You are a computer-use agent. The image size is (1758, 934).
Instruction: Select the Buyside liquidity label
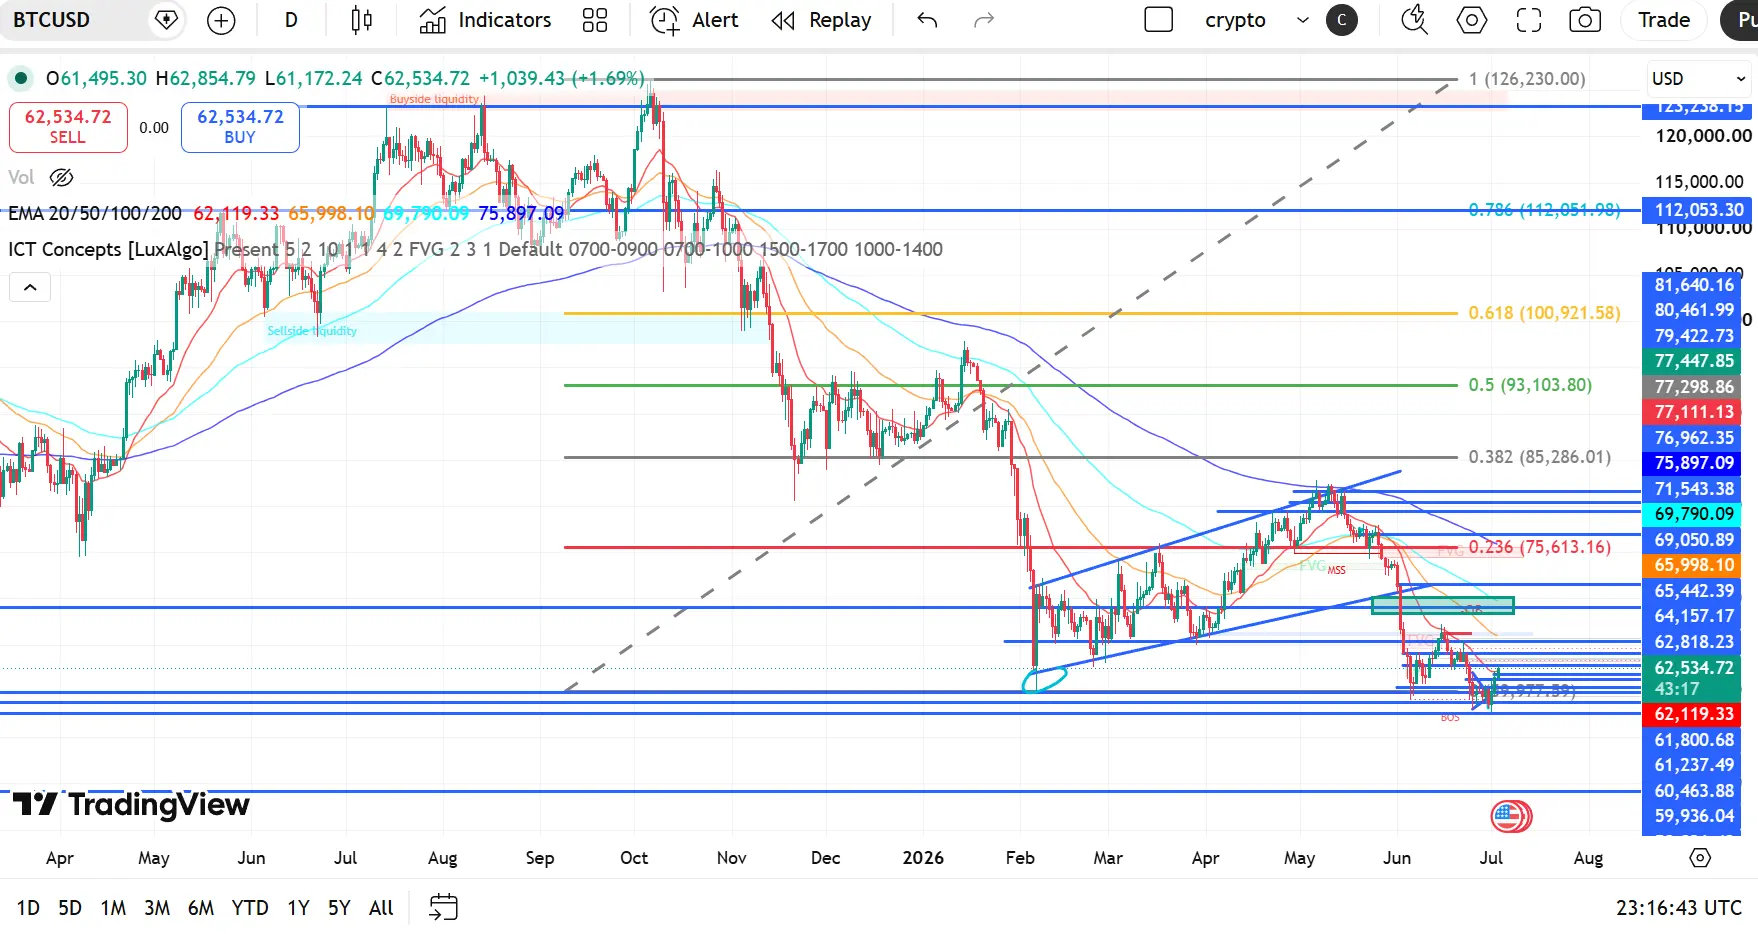pyautogui.click(x=434, y=99)
